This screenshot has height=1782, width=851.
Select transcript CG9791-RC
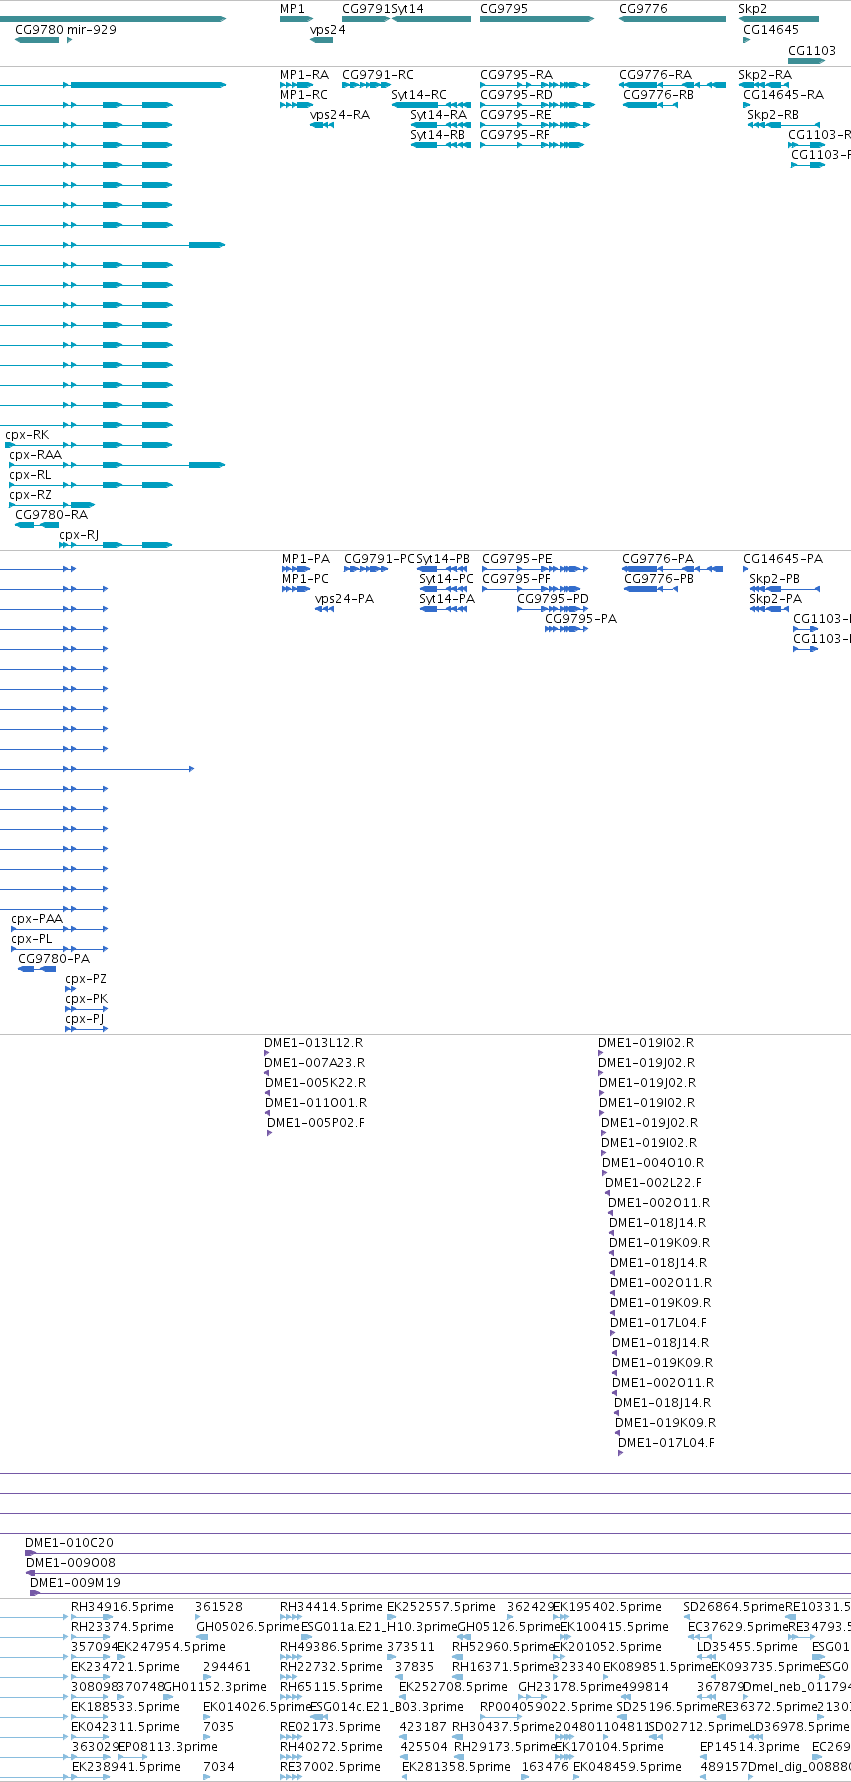point(378,75)
